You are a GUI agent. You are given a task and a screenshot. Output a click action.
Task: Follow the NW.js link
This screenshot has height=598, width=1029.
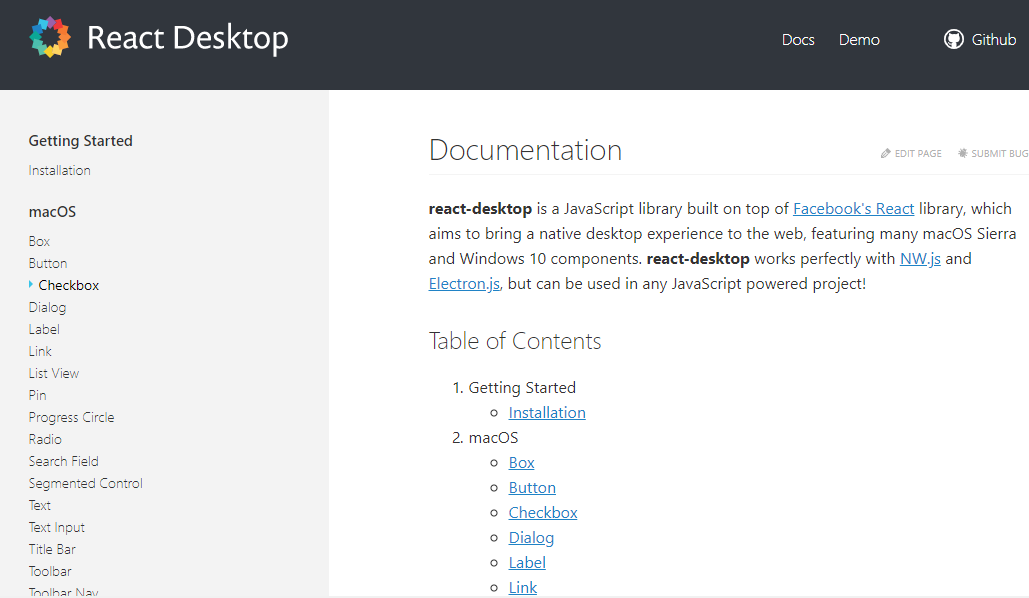click(920, 259)
